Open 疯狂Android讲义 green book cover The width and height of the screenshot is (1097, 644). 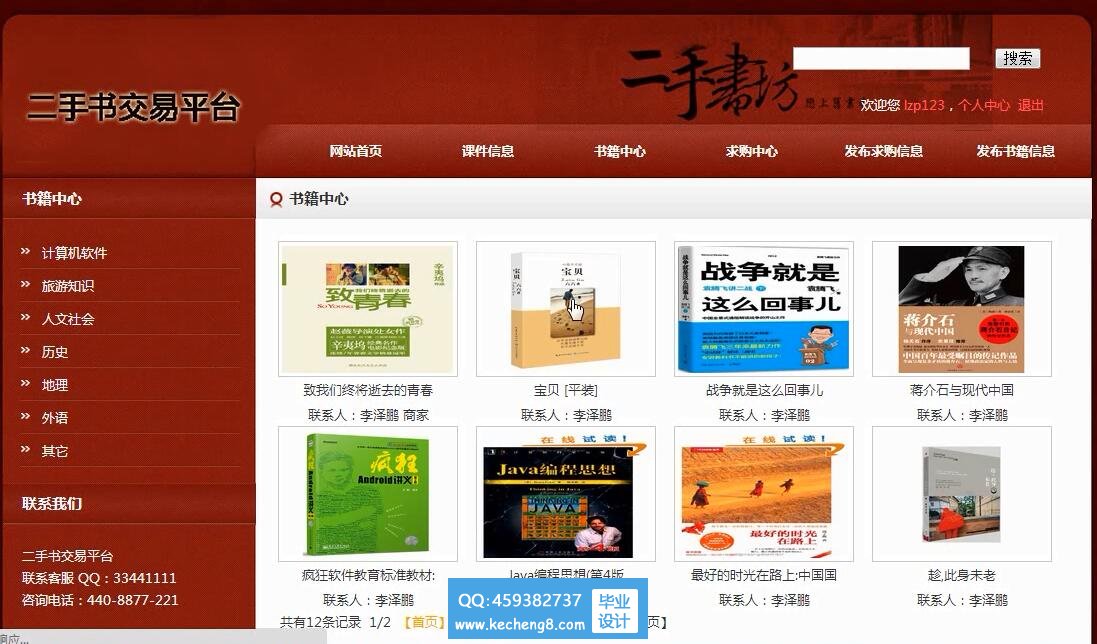[368, 494]
